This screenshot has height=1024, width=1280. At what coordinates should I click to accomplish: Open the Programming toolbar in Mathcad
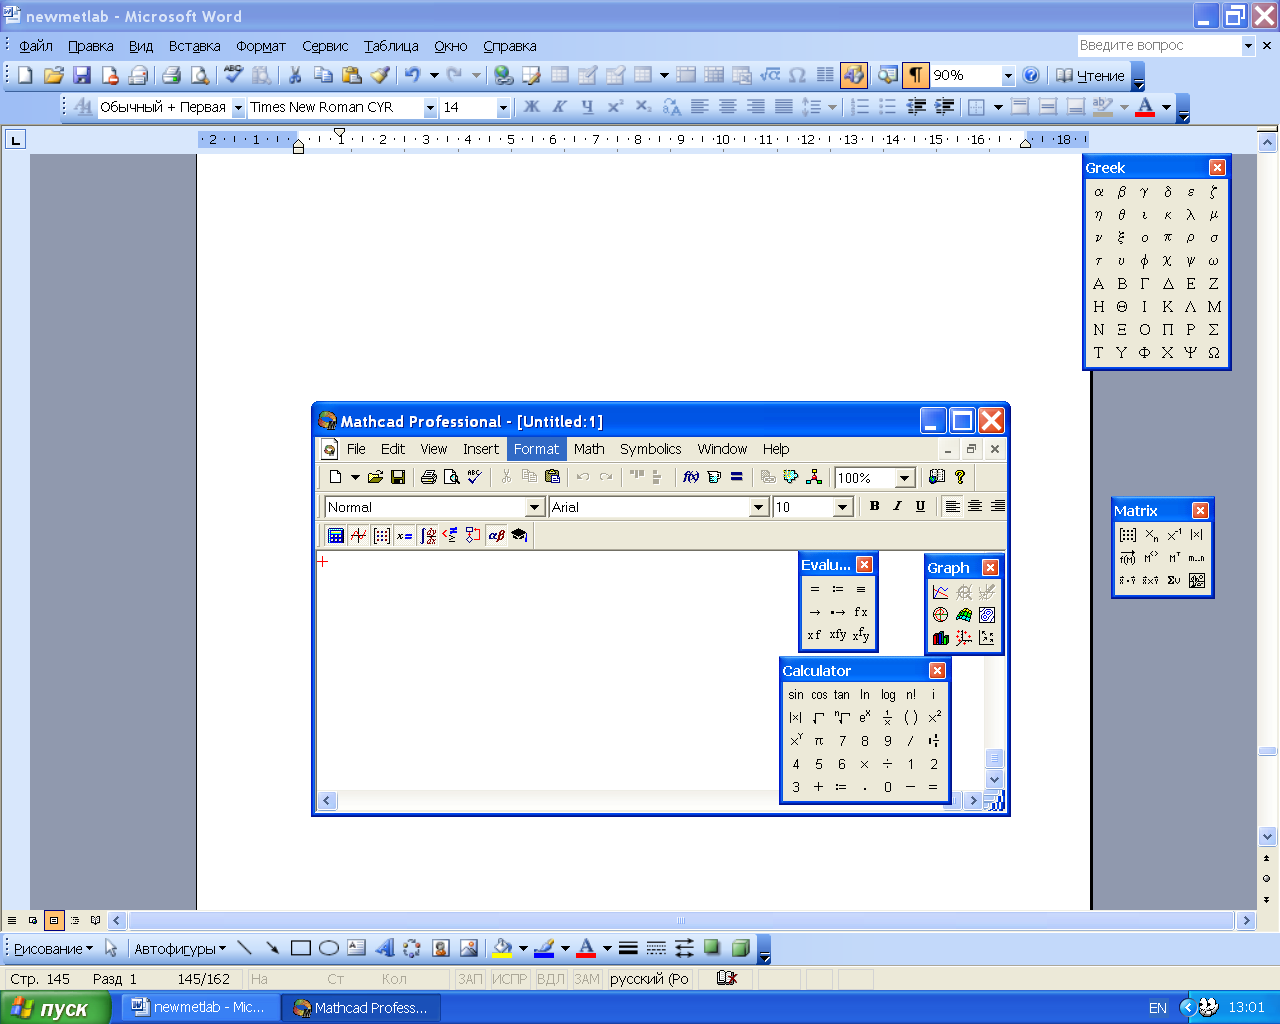(x=473, y=535)
